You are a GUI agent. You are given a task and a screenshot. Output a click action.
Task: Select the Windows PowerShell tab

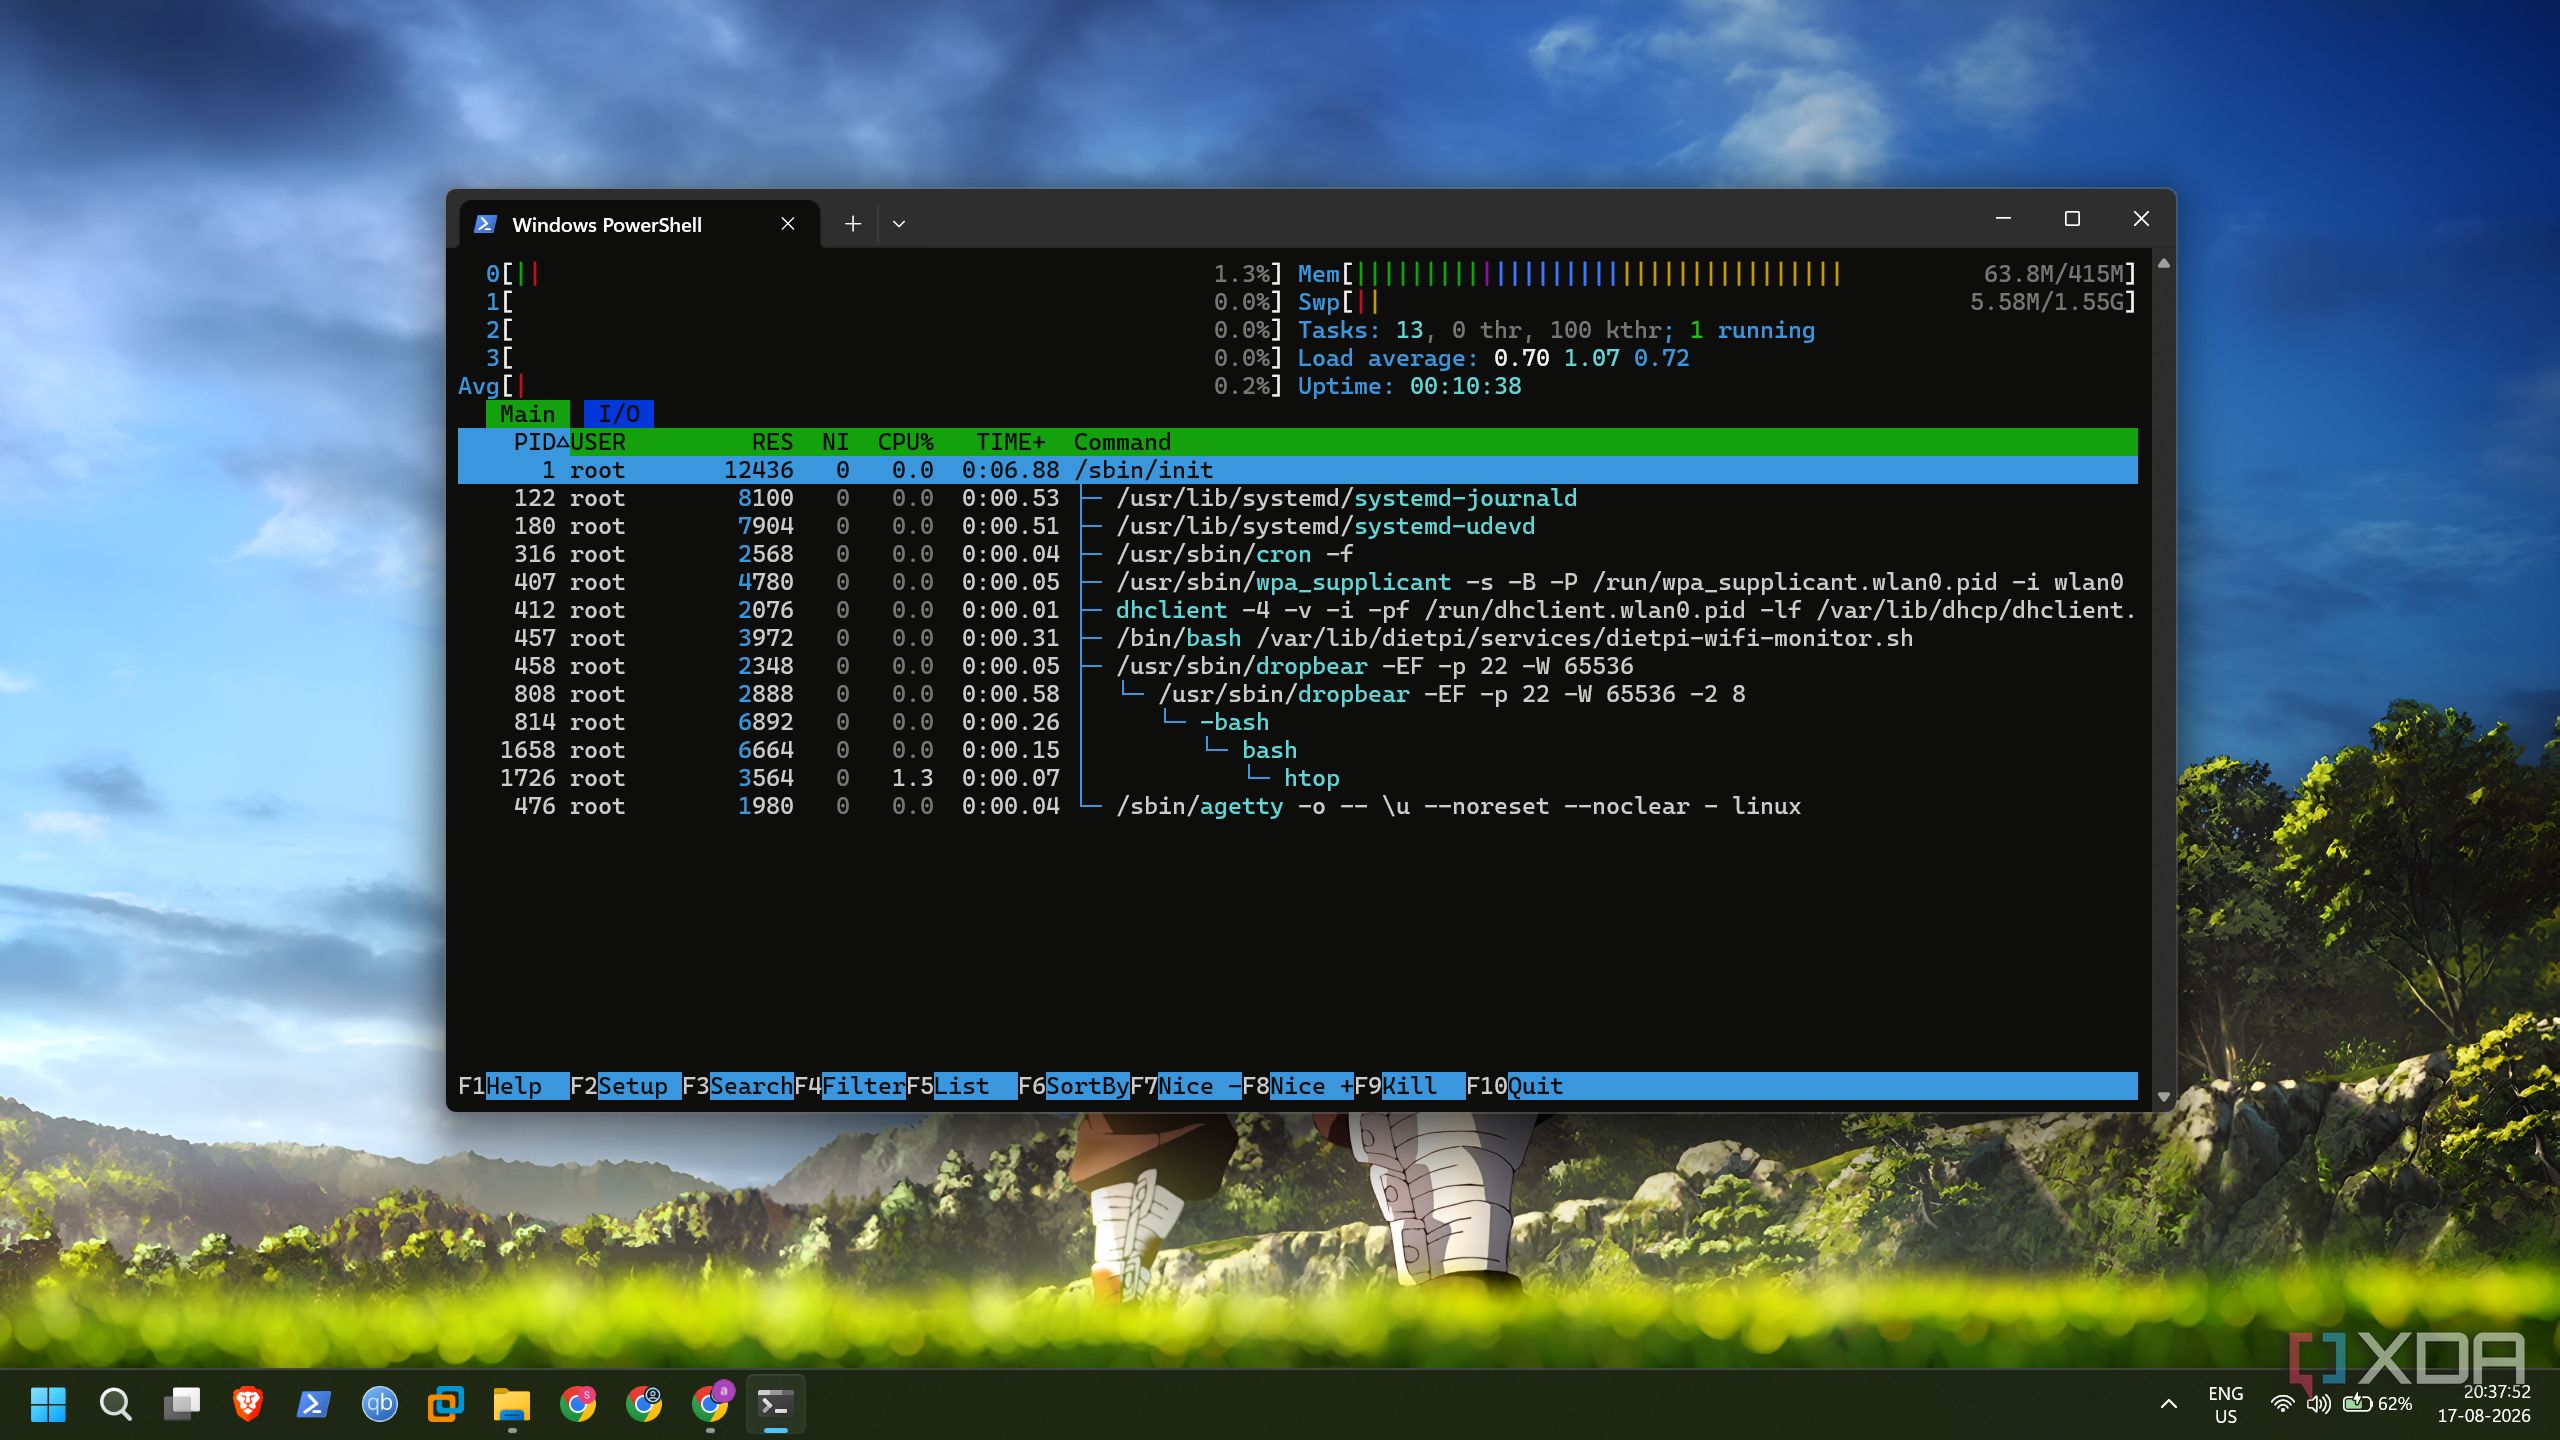tap(640, 224)
